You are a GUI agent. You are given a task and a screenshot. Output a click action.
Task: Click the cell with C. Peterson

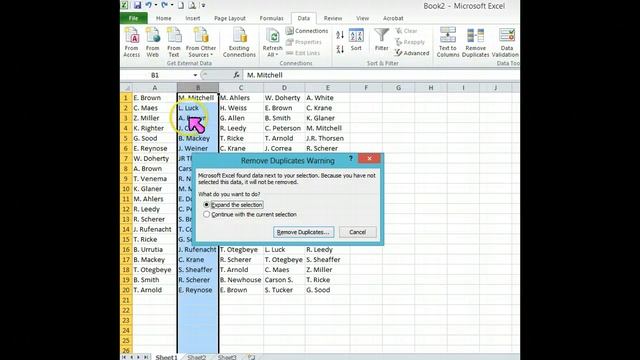pos(284,128)
